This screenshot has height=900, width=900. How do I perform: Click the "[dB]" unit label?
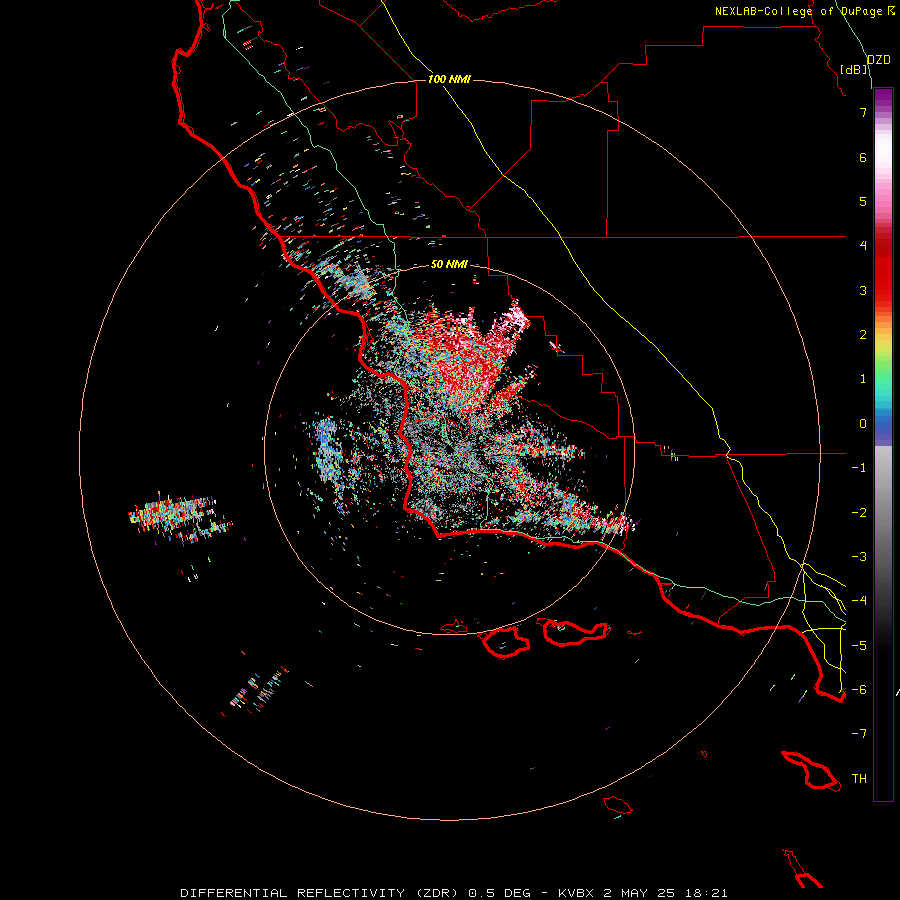[x=854, y=69]
